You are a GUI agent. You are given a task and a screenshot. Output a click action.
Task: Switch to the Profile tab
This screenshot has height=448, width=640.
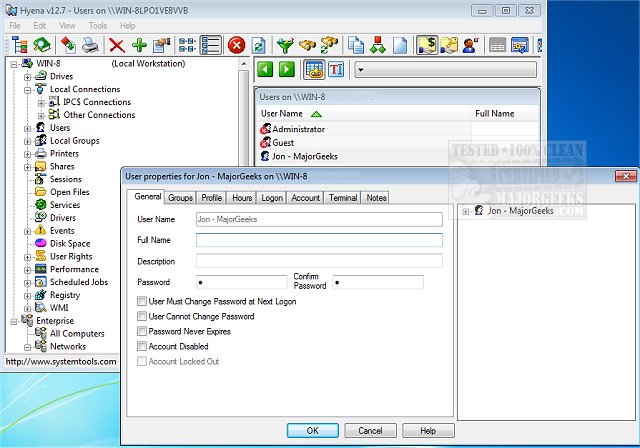coord(211,198)
